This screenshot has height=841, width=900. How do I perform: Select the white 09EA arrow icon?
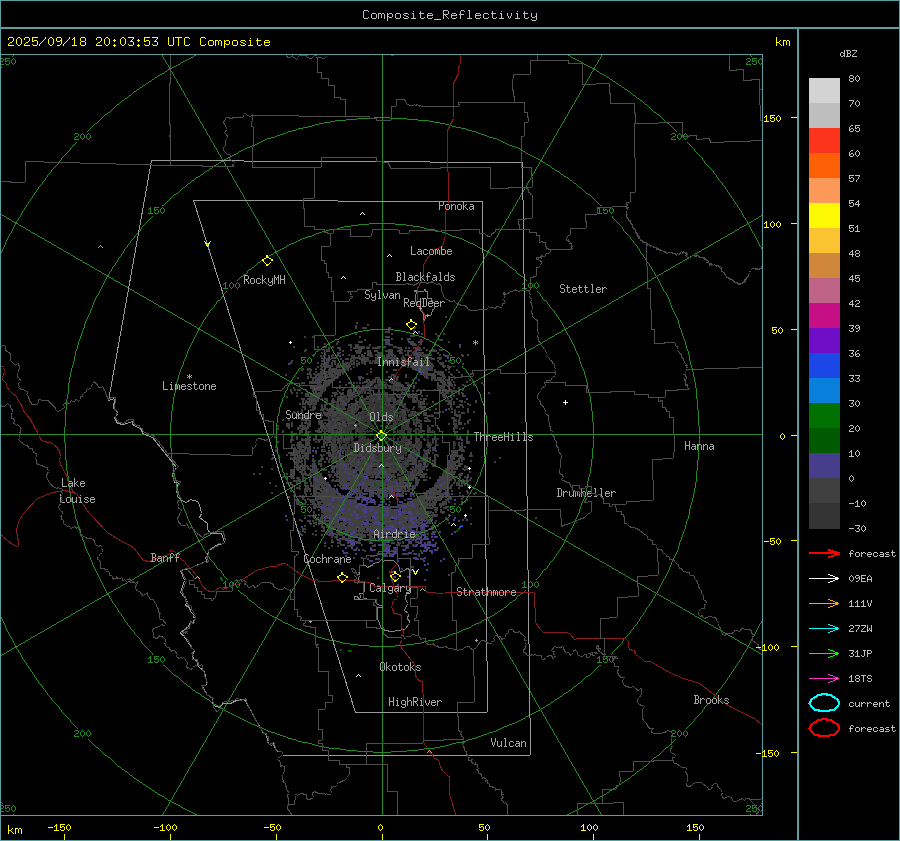[x=824, y=578]
